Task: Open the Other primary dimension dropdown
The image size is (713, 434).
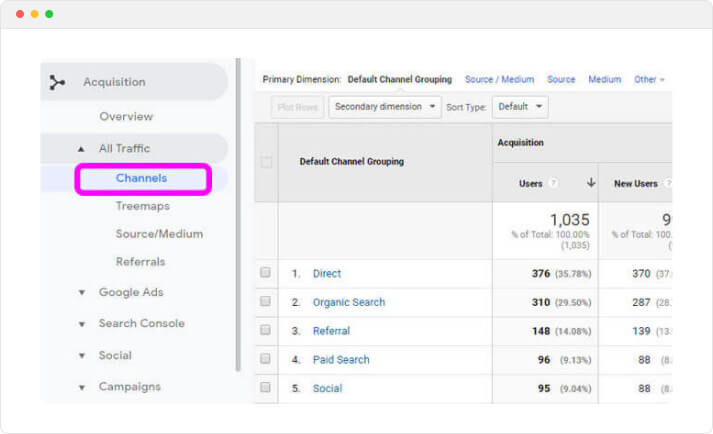Action: pos(649,80)
